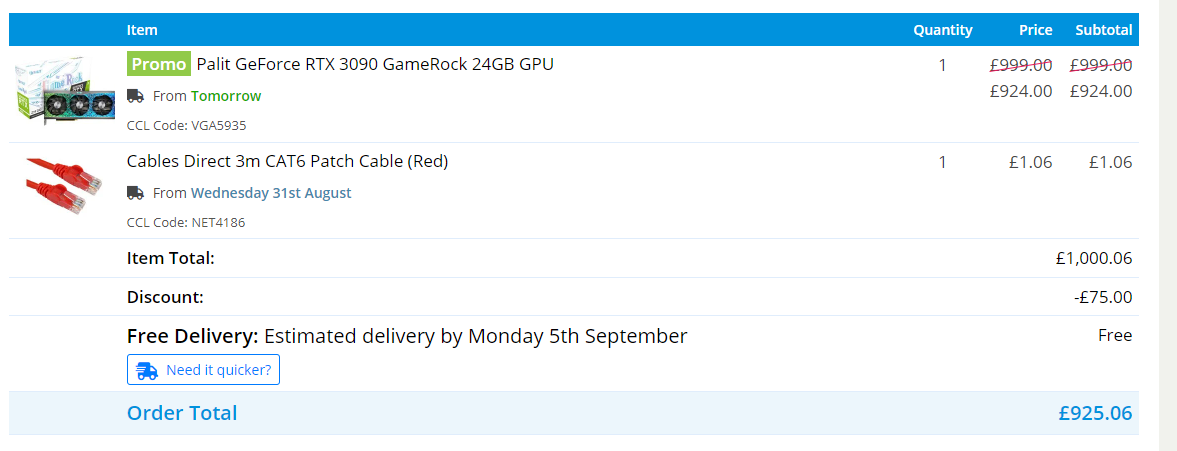Click the Need it quicker? button
Viewport: 1177px width, 451px height.
pyautogui.click(x=203, y=370)
